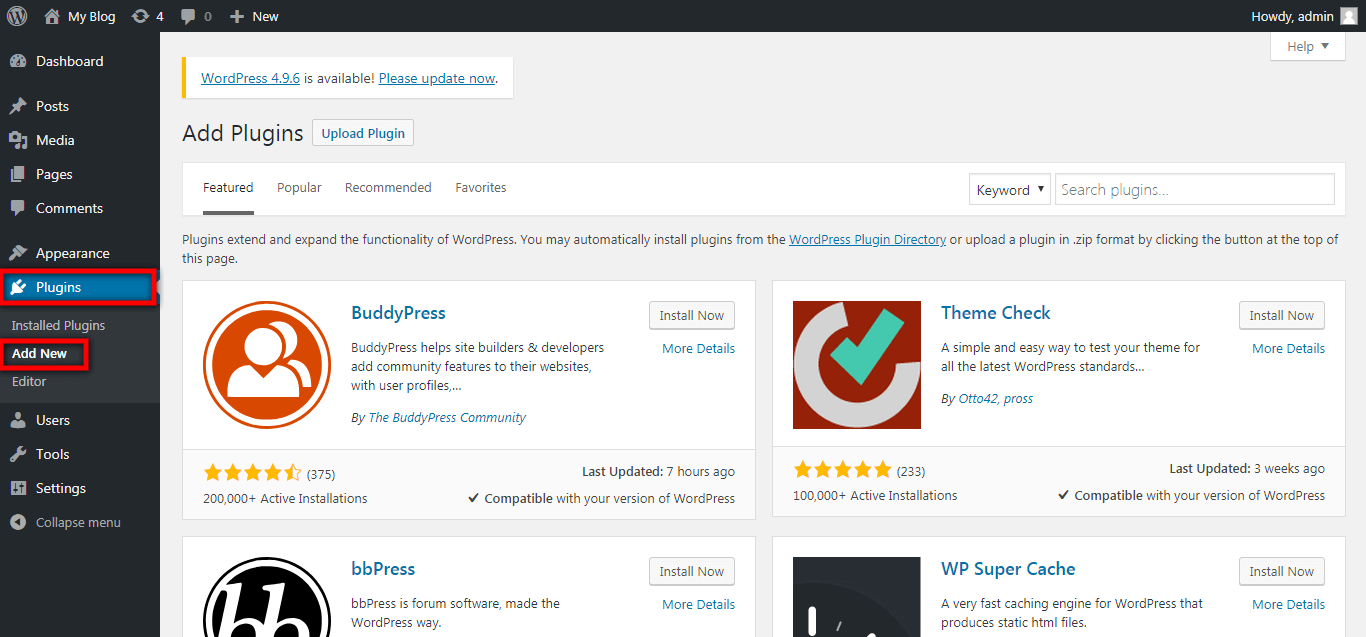Open More Details for BuddyPress

click(698, 348)
